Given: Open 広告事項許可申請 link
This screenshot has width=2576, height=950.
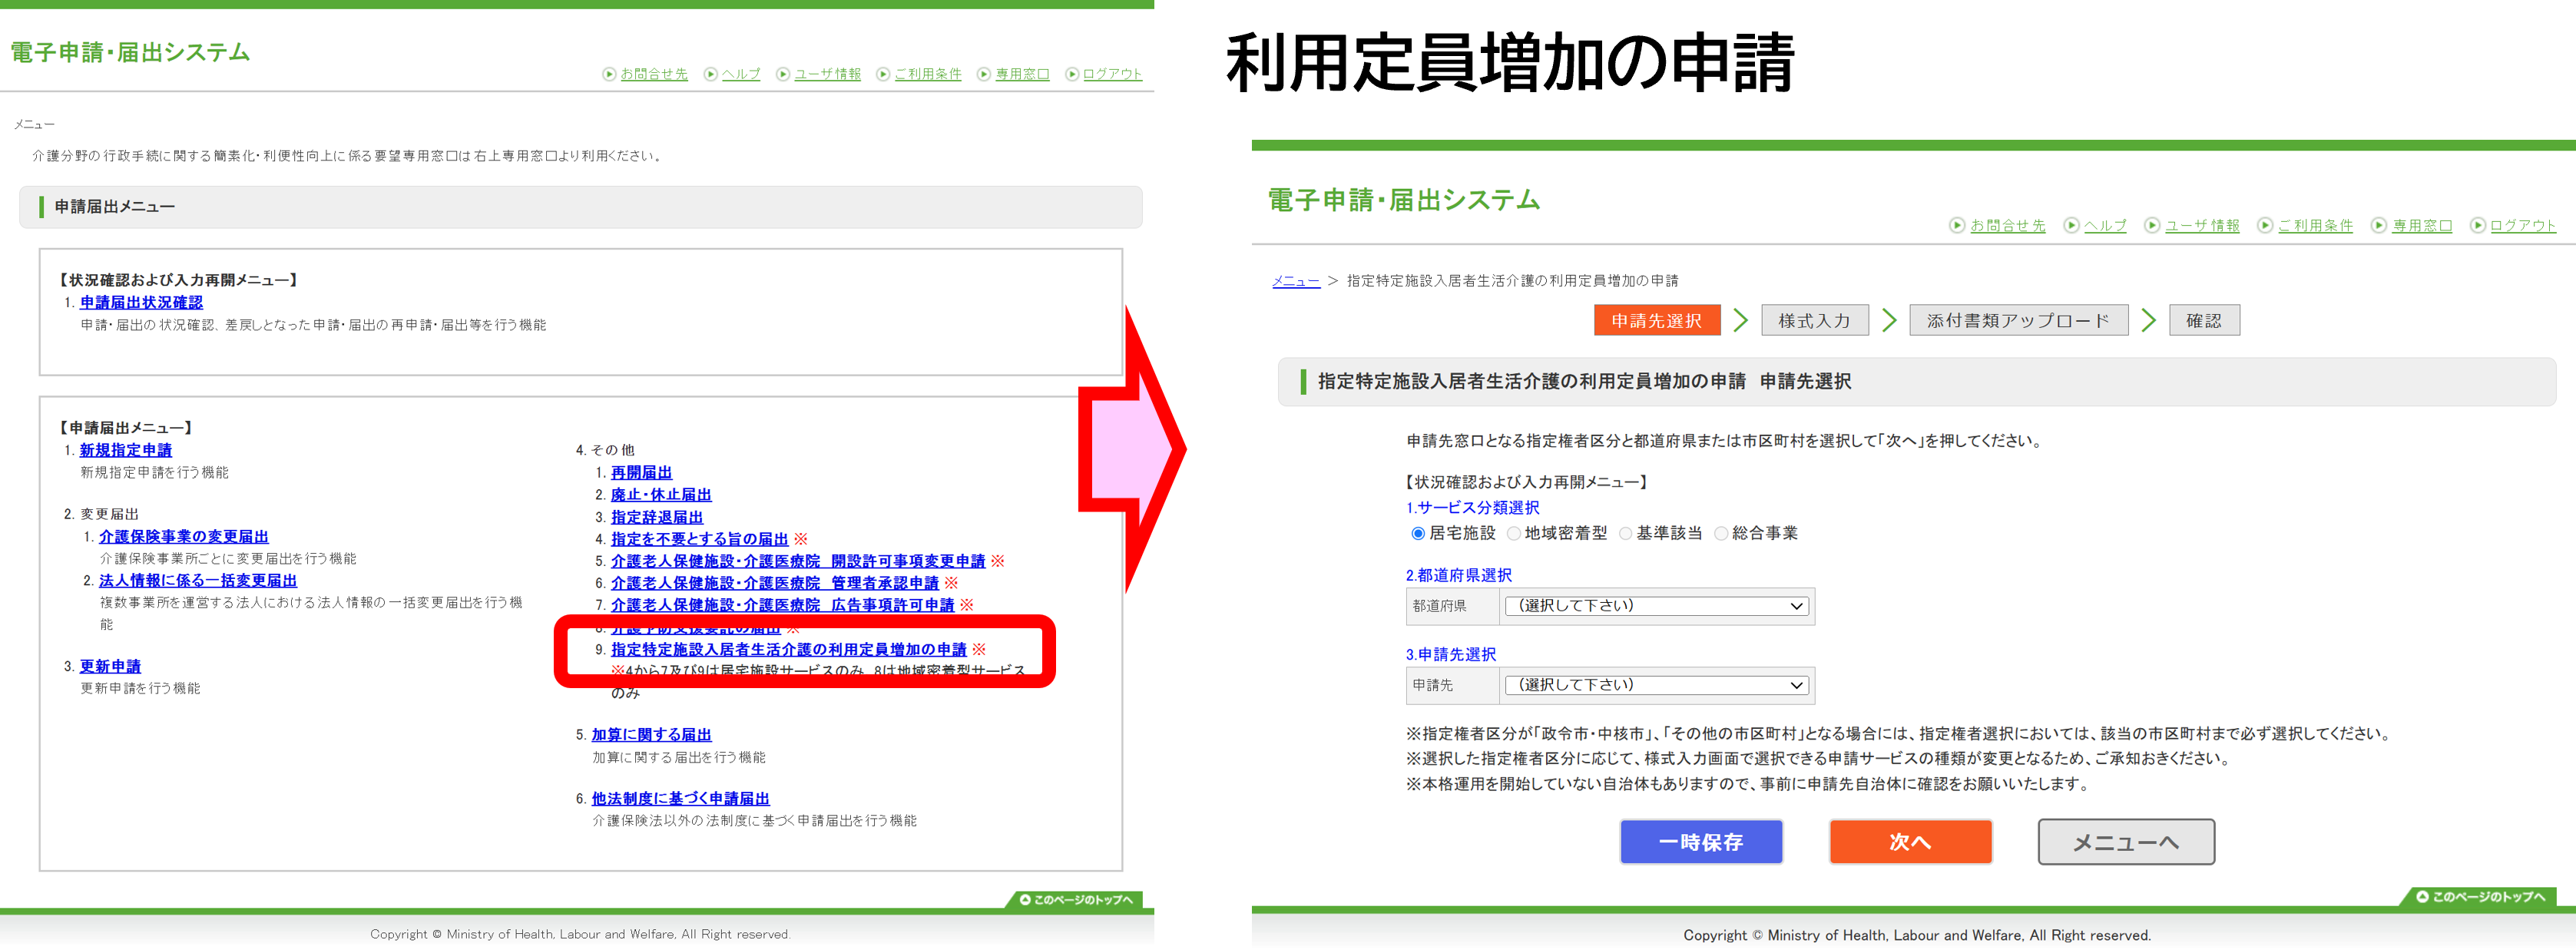Looking at the screenshot, I should 783,606.
